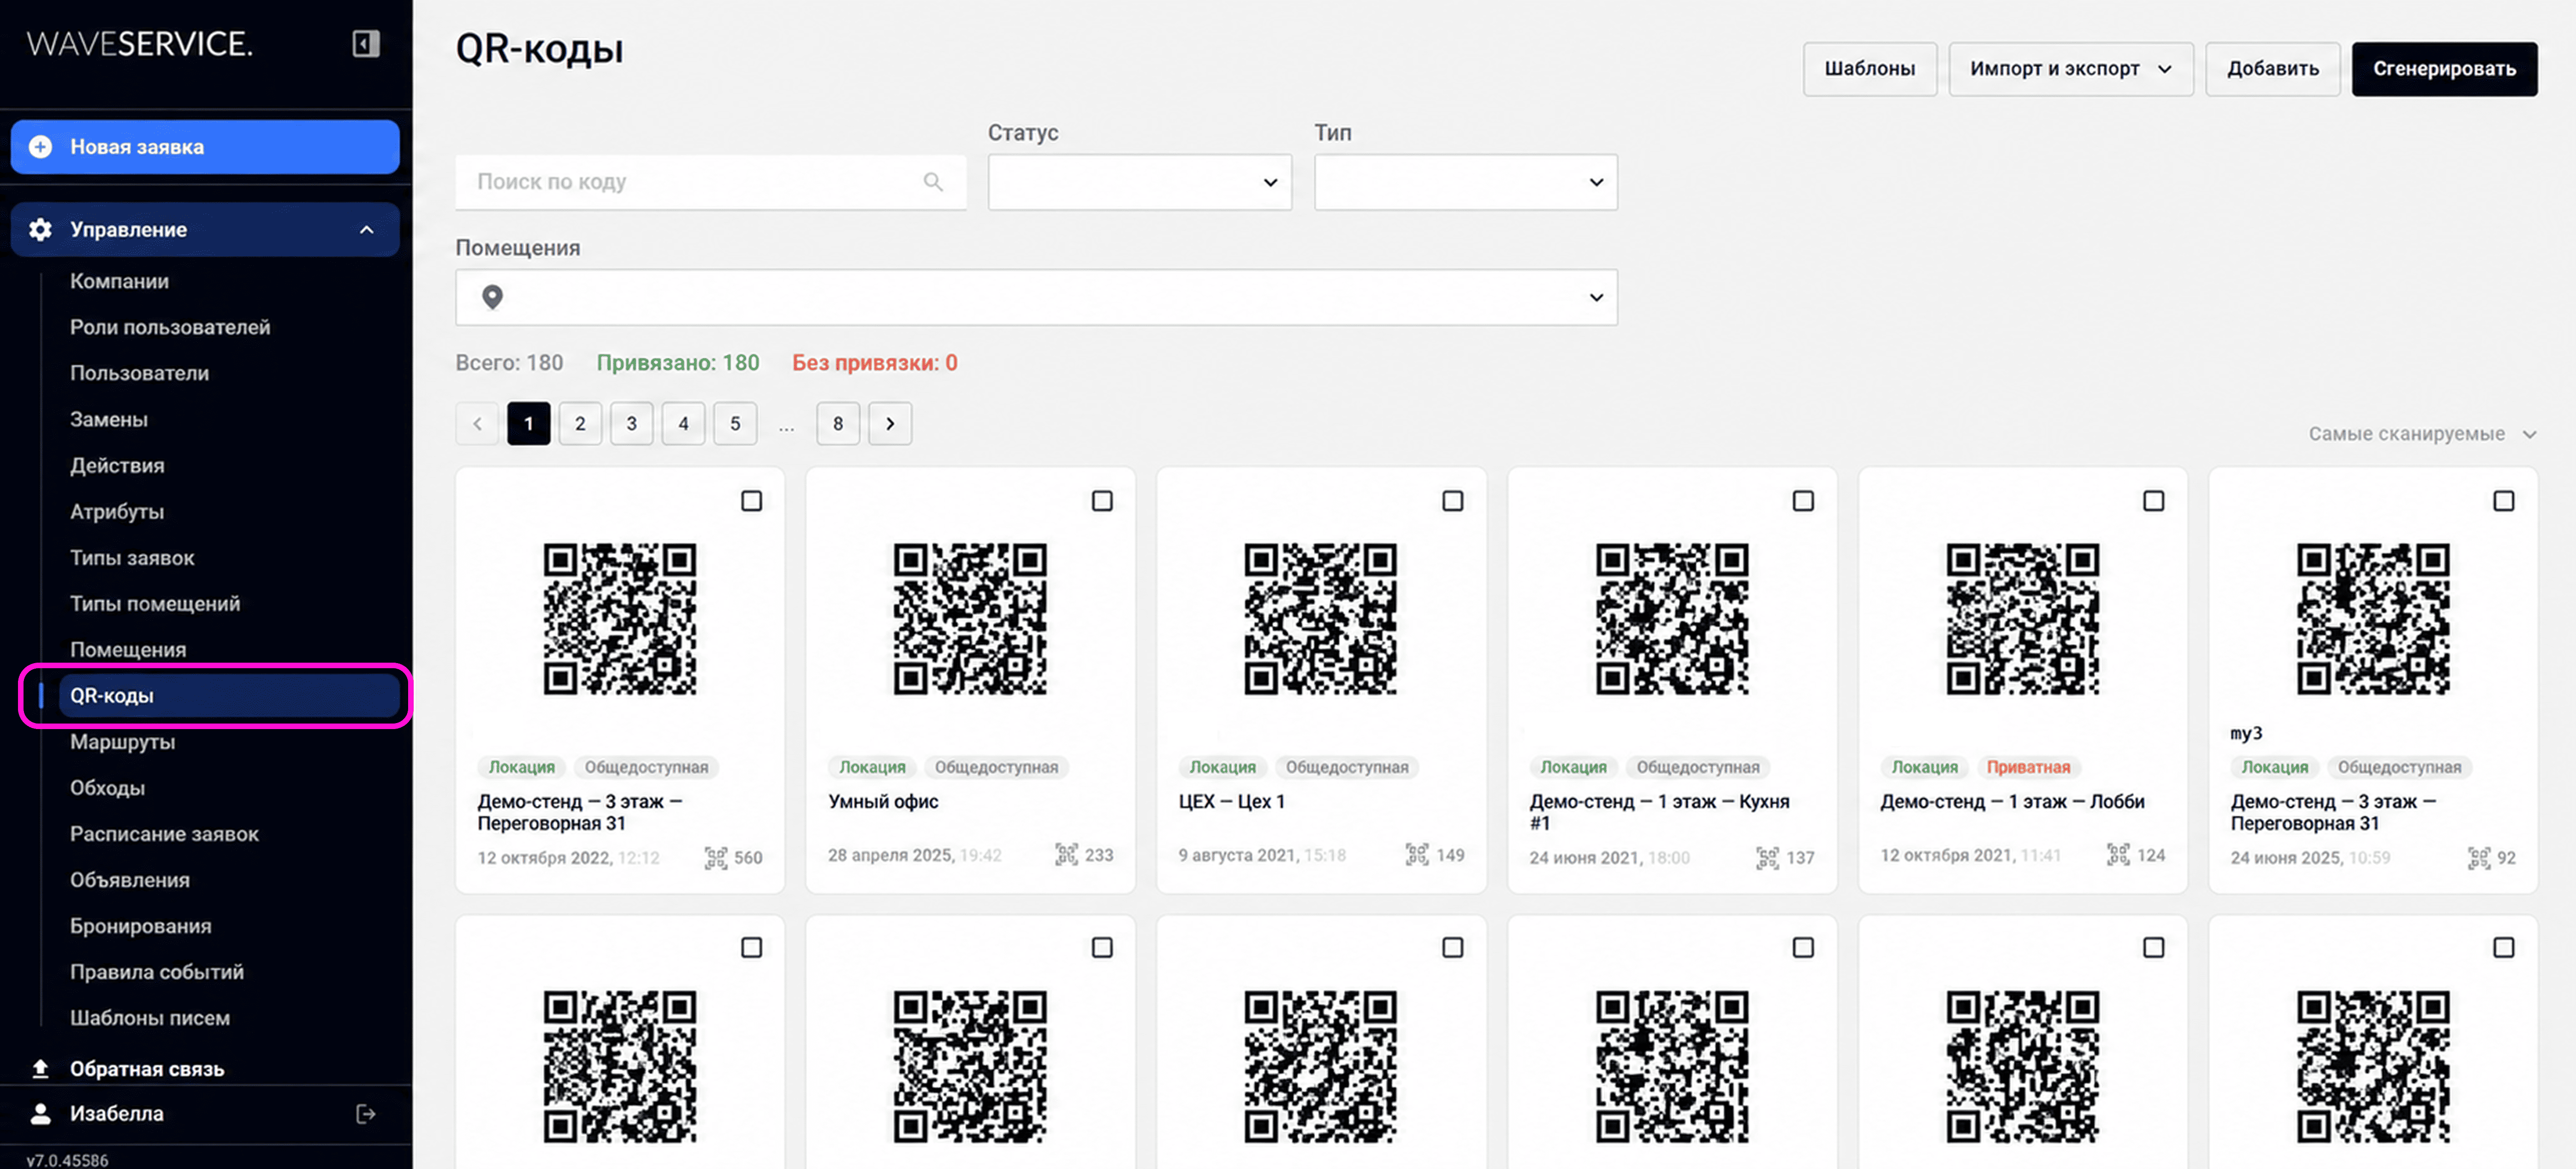This screenshot has width=2576, height=1169.
Task: Click scan count icon beside 149
Action: click(1417, 855)
